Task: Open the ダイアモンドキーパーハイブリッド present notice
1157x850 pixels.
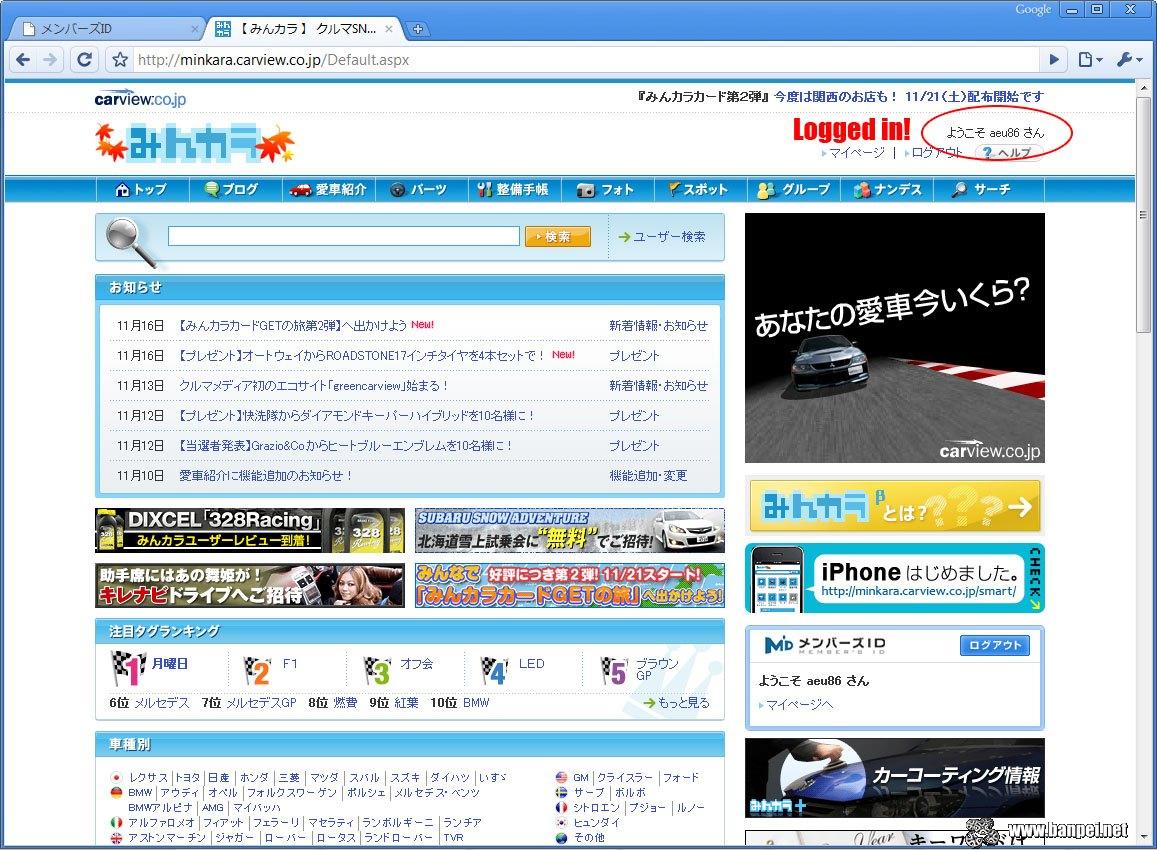Action: [357, 416]
